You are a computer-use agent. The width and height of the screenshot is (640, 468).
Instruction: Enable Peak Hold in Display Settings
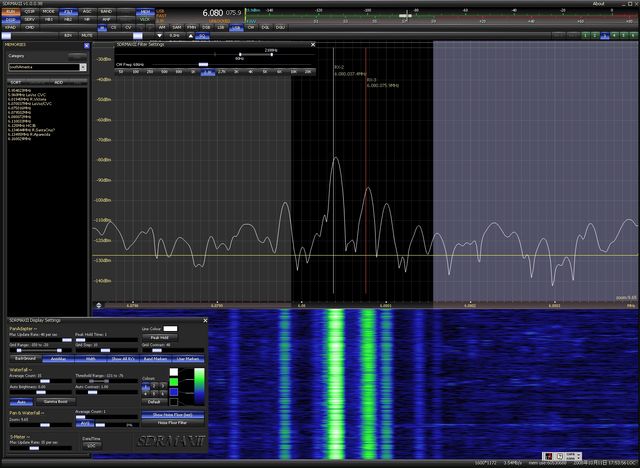click(160, 337)
